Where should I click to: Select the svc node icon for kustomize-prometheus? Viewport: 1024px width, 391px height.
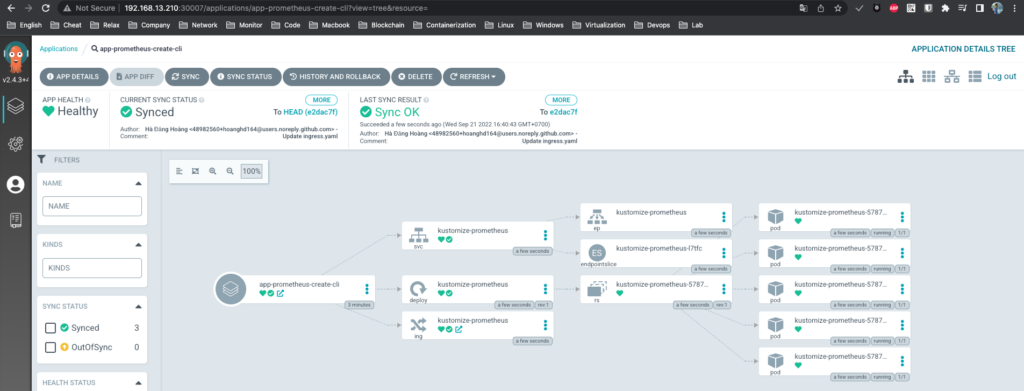pyautogui.click(x=418, y=235)
